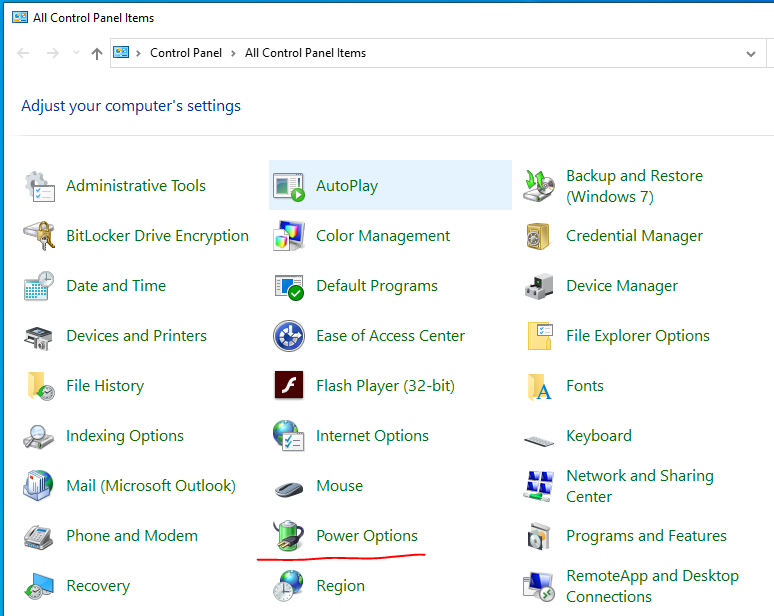Open the File History link
This screenshot has width=774, height=616.
(x=105, y=386)
